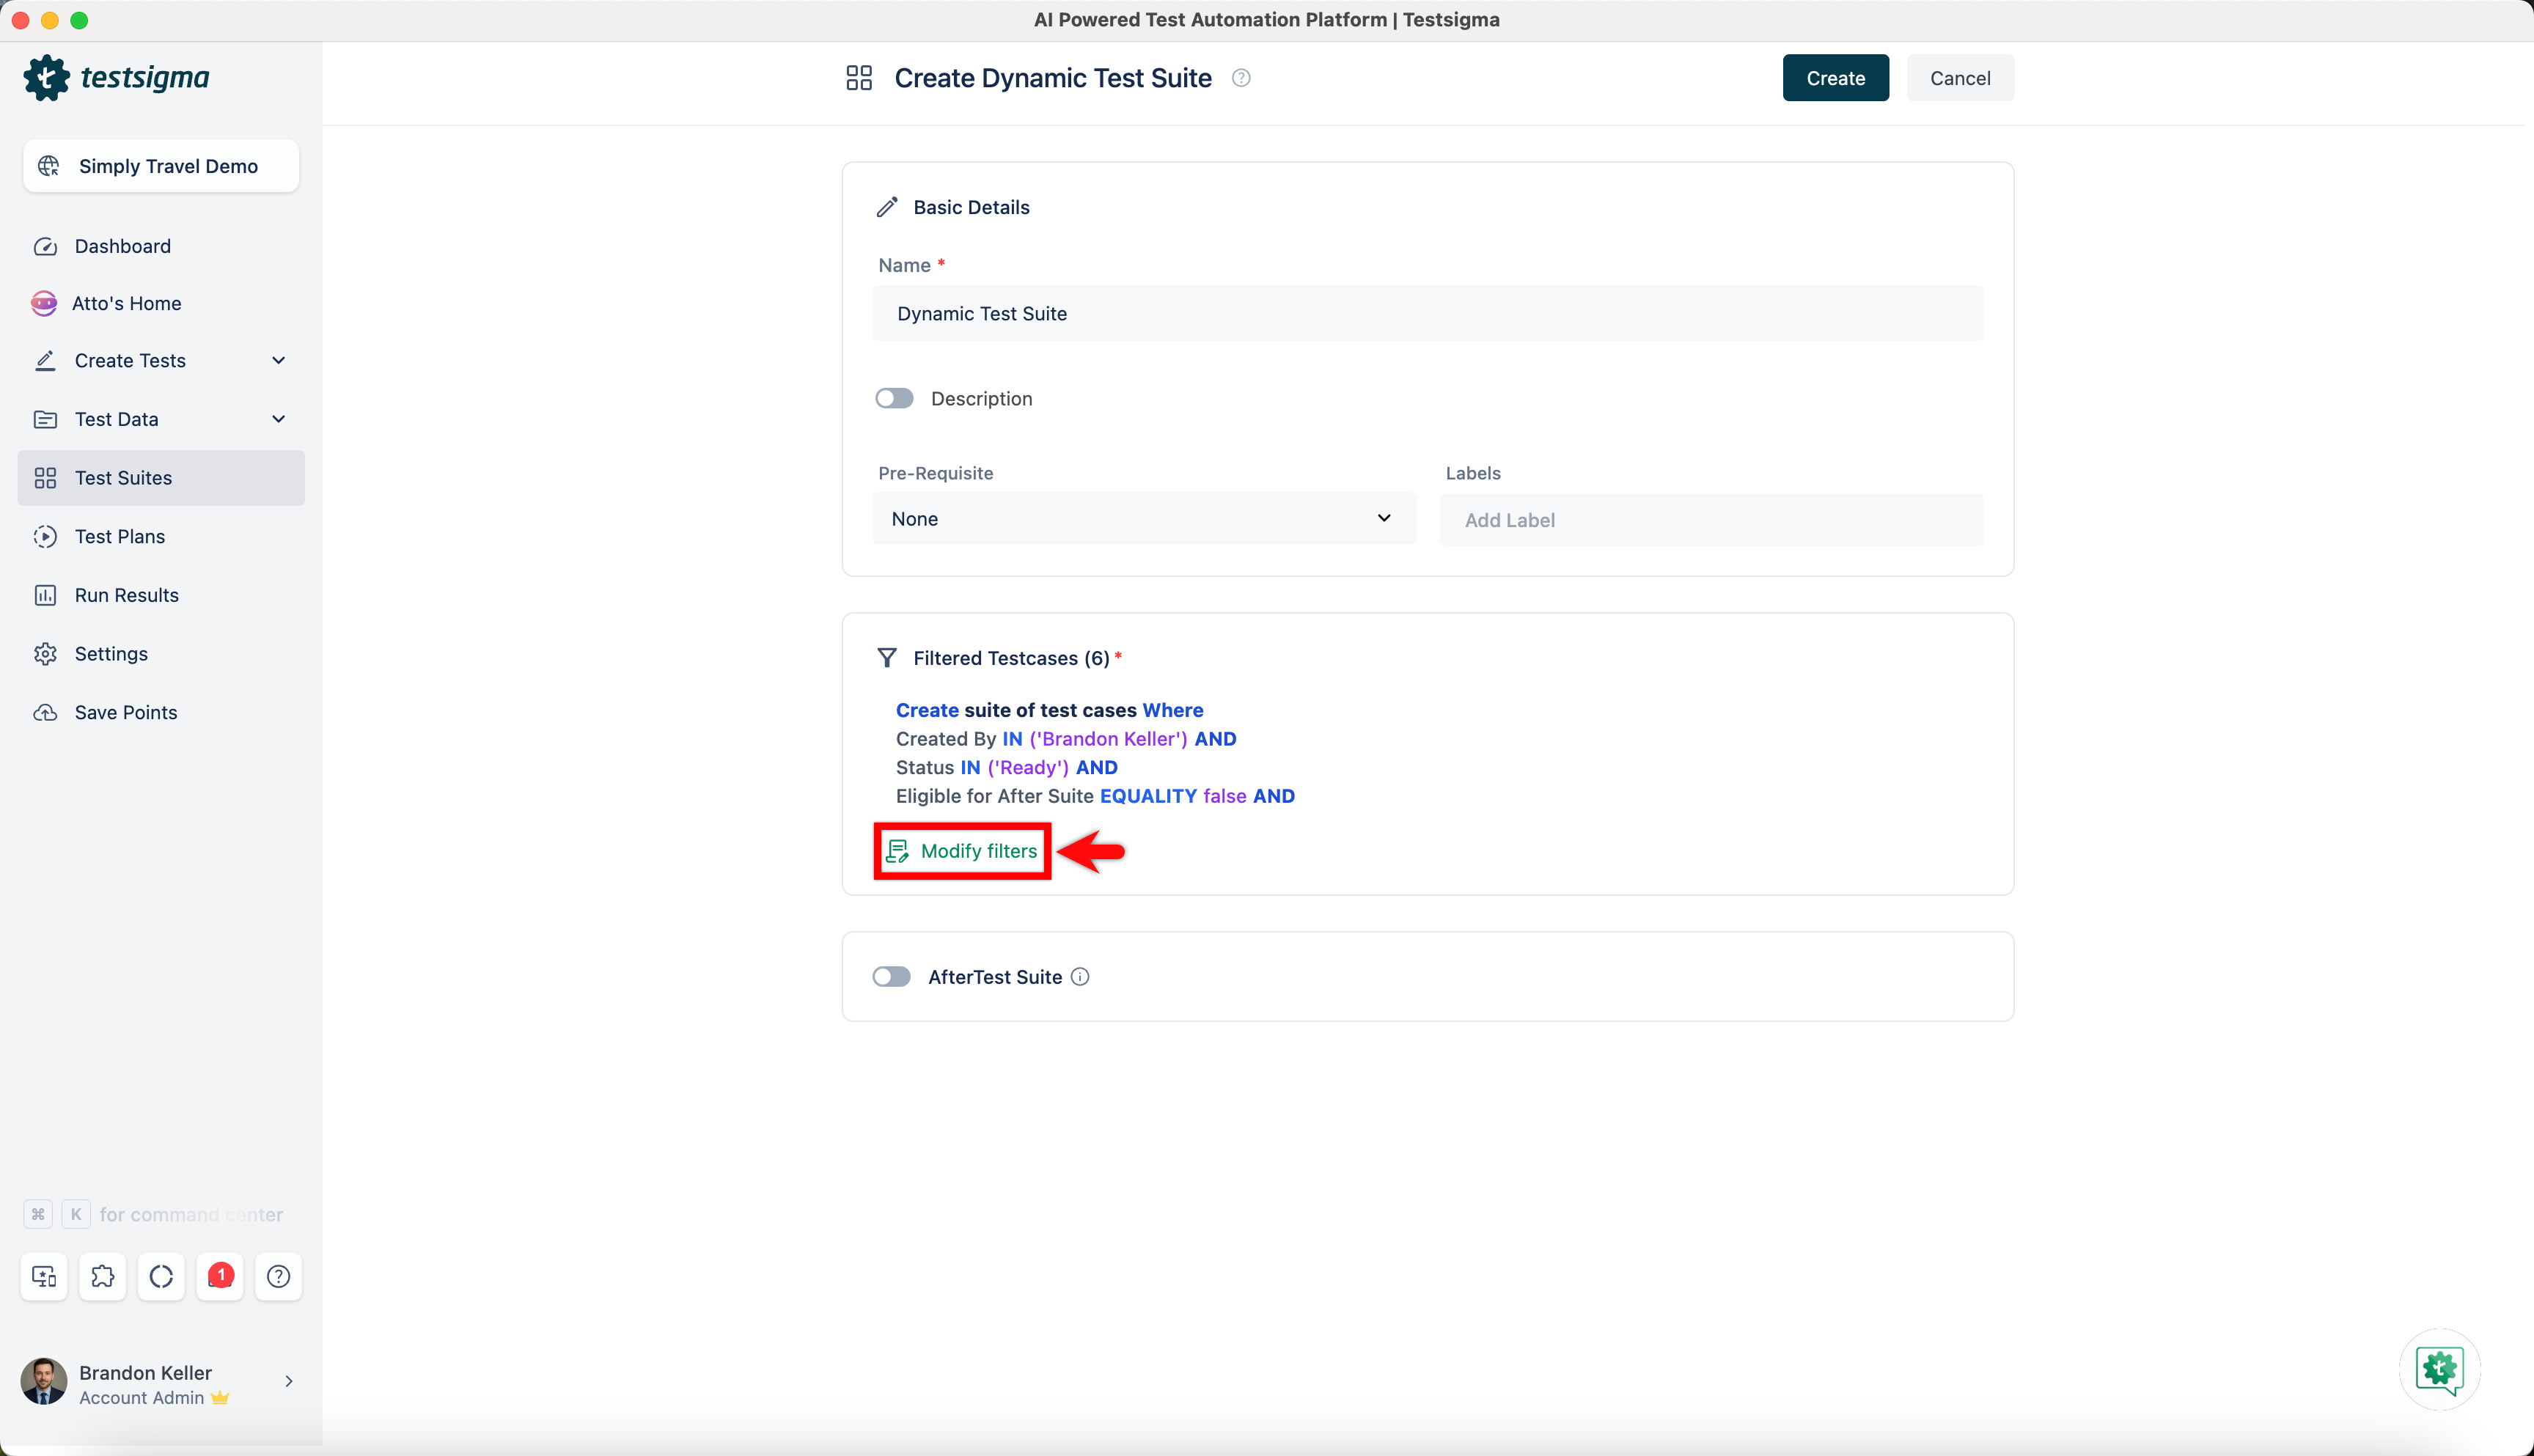This screenshot has width=2534, height=1456.
Task: Enable the Description toggle
Action: click(x=894, y=398)
